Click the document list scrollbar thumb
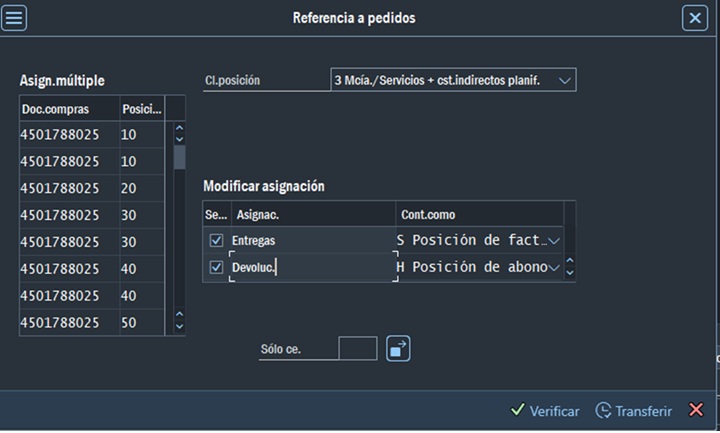720x433 pixels. point(180,157)
